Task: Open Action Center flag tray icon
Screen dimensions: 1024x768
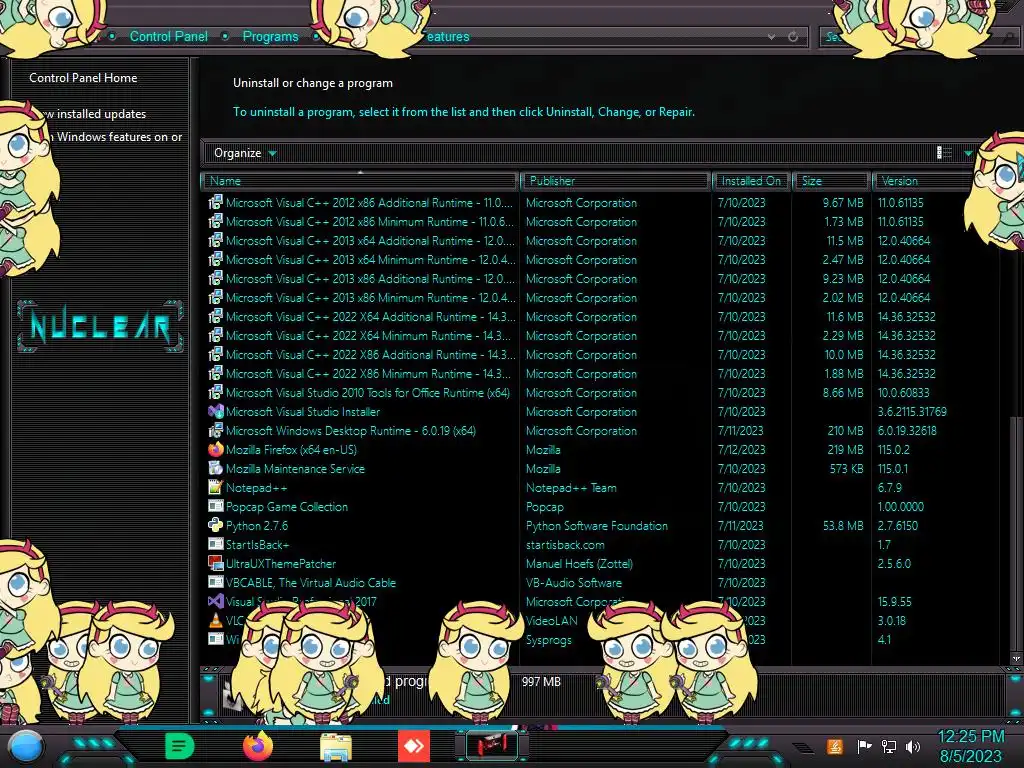Action: pyautogui.click(x=864, y=746)
